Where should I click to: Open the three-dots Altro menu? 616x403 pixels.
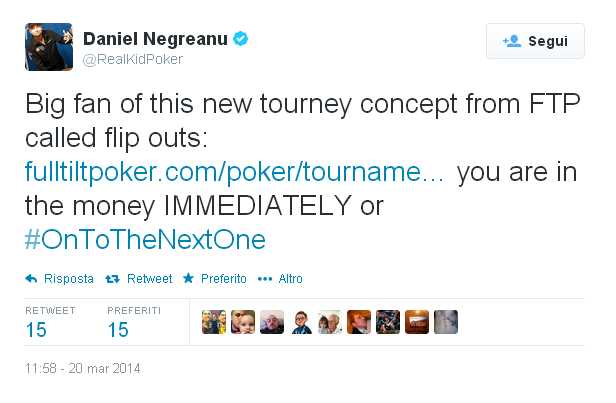(x=265, y=279)
